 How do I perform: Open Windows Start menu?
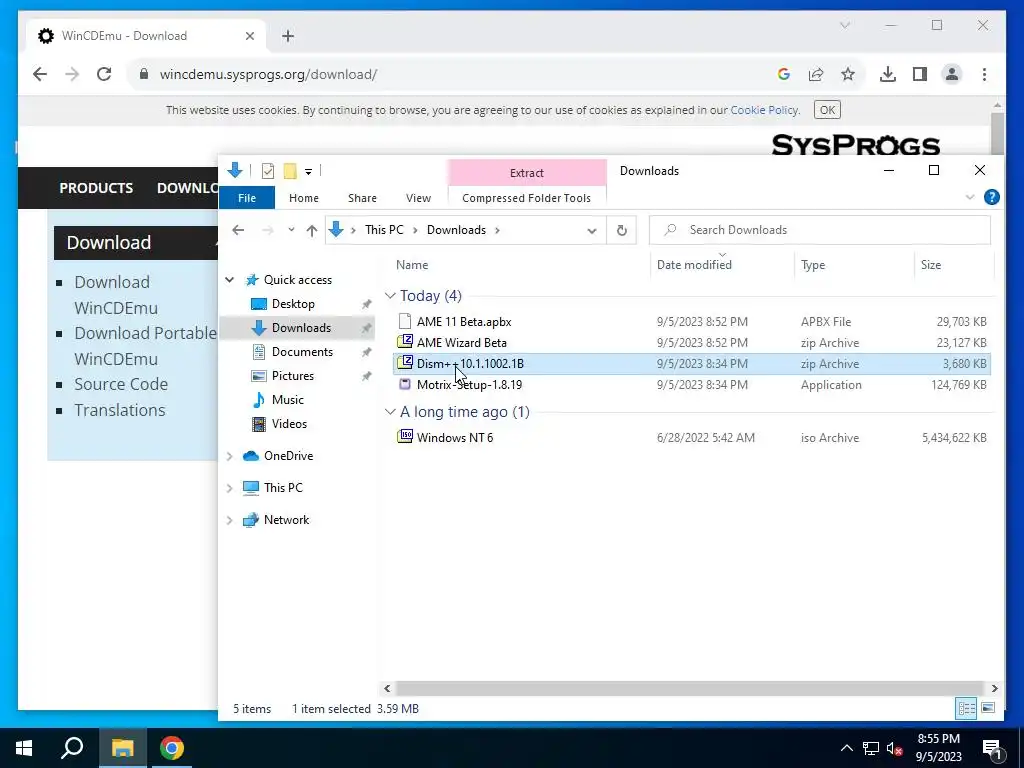(24, 748)
